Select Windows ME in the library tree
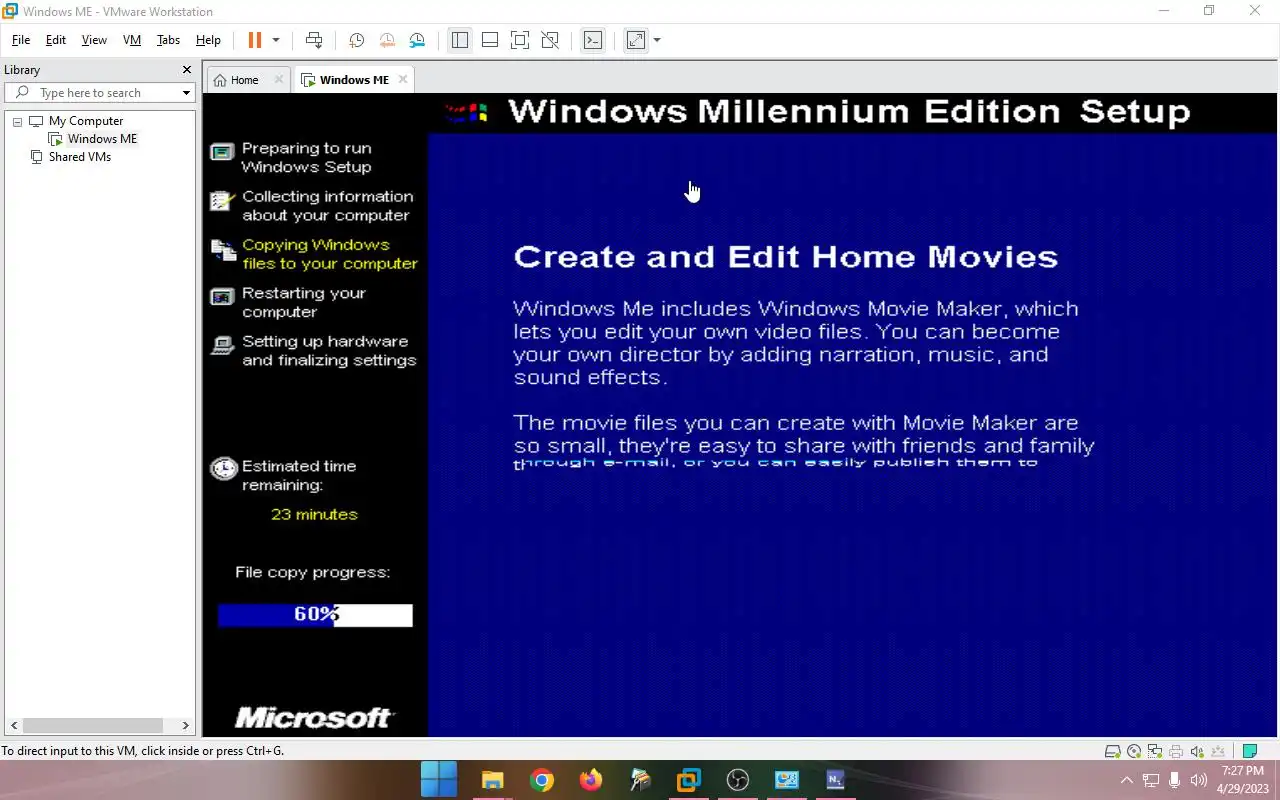This screenshot has height=800, width=1280. (x=102, y=139)
